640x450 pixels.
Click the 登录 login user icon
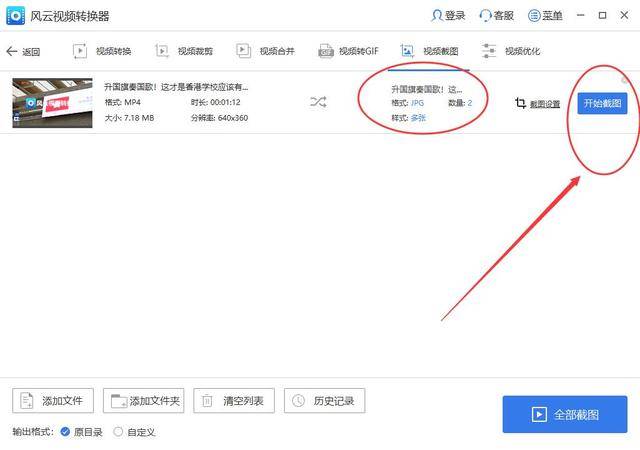tap(436, 16)
